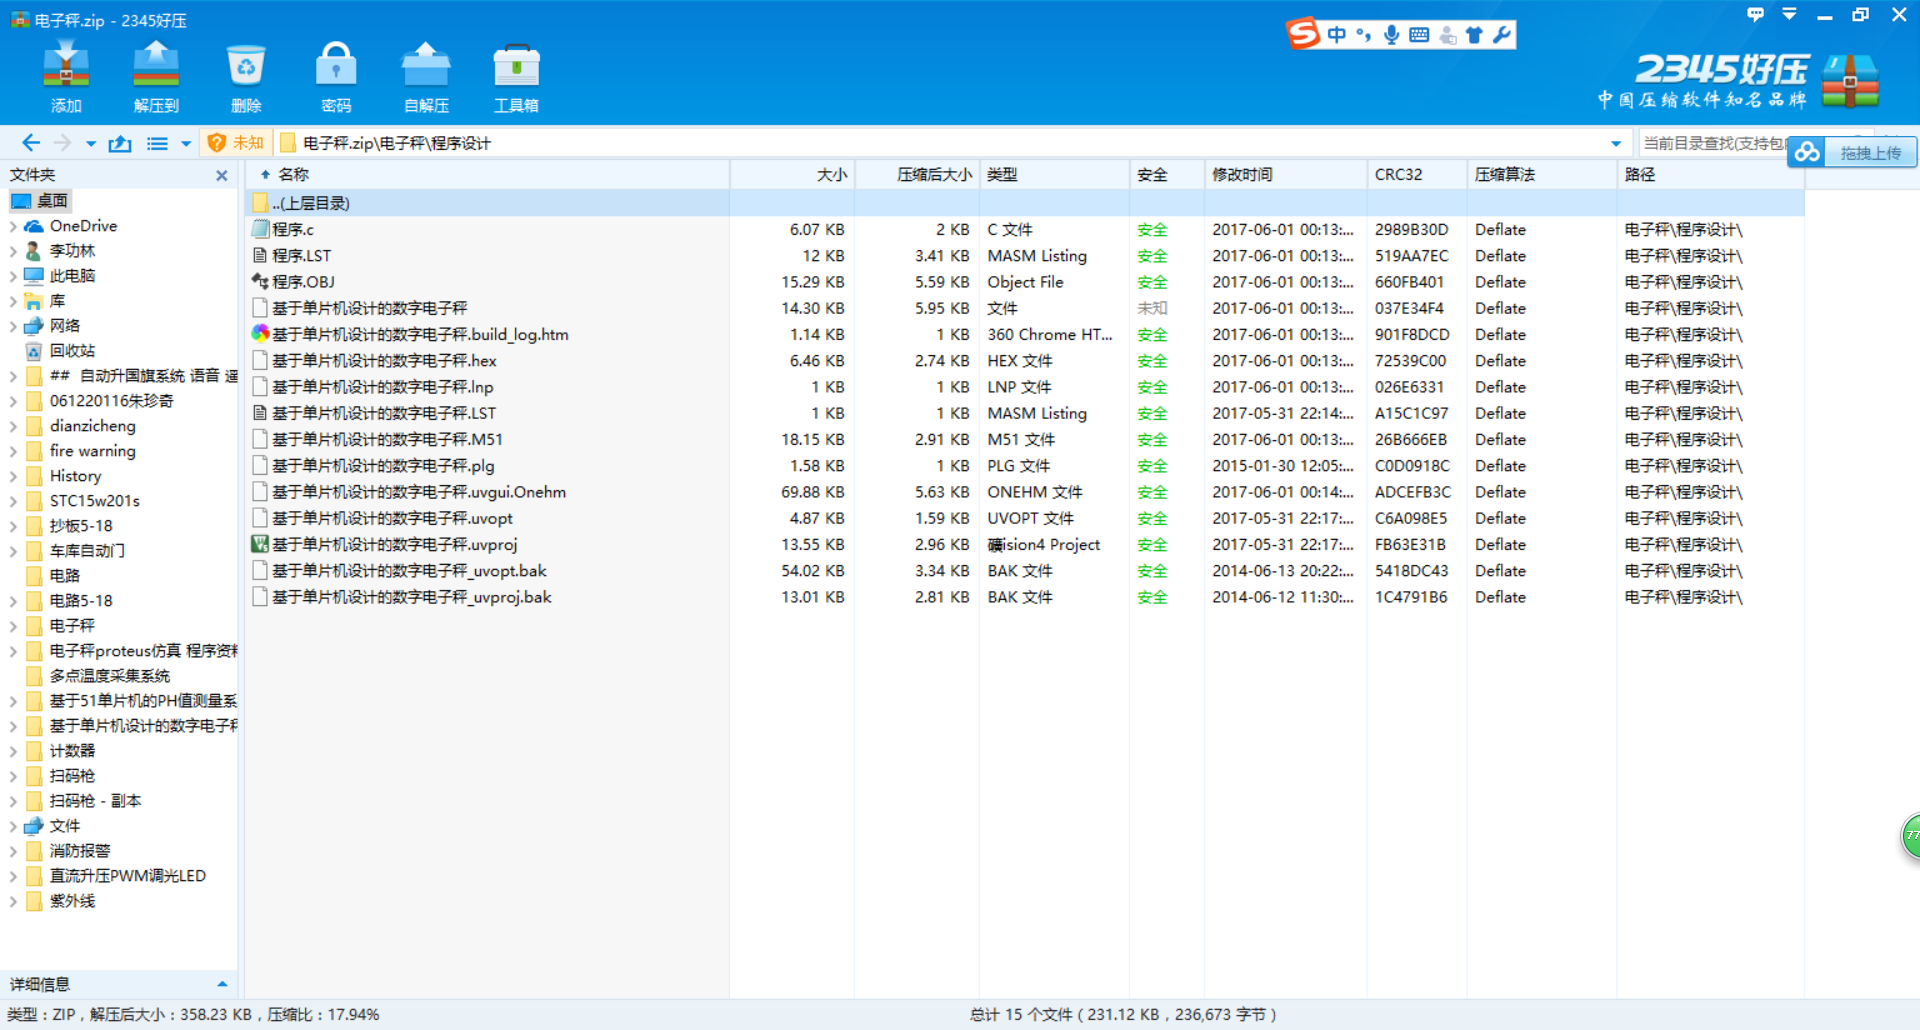Click the Sogou input method S logo
The height and width of the screenshot is (1030, 1920).
[1303, 34]
